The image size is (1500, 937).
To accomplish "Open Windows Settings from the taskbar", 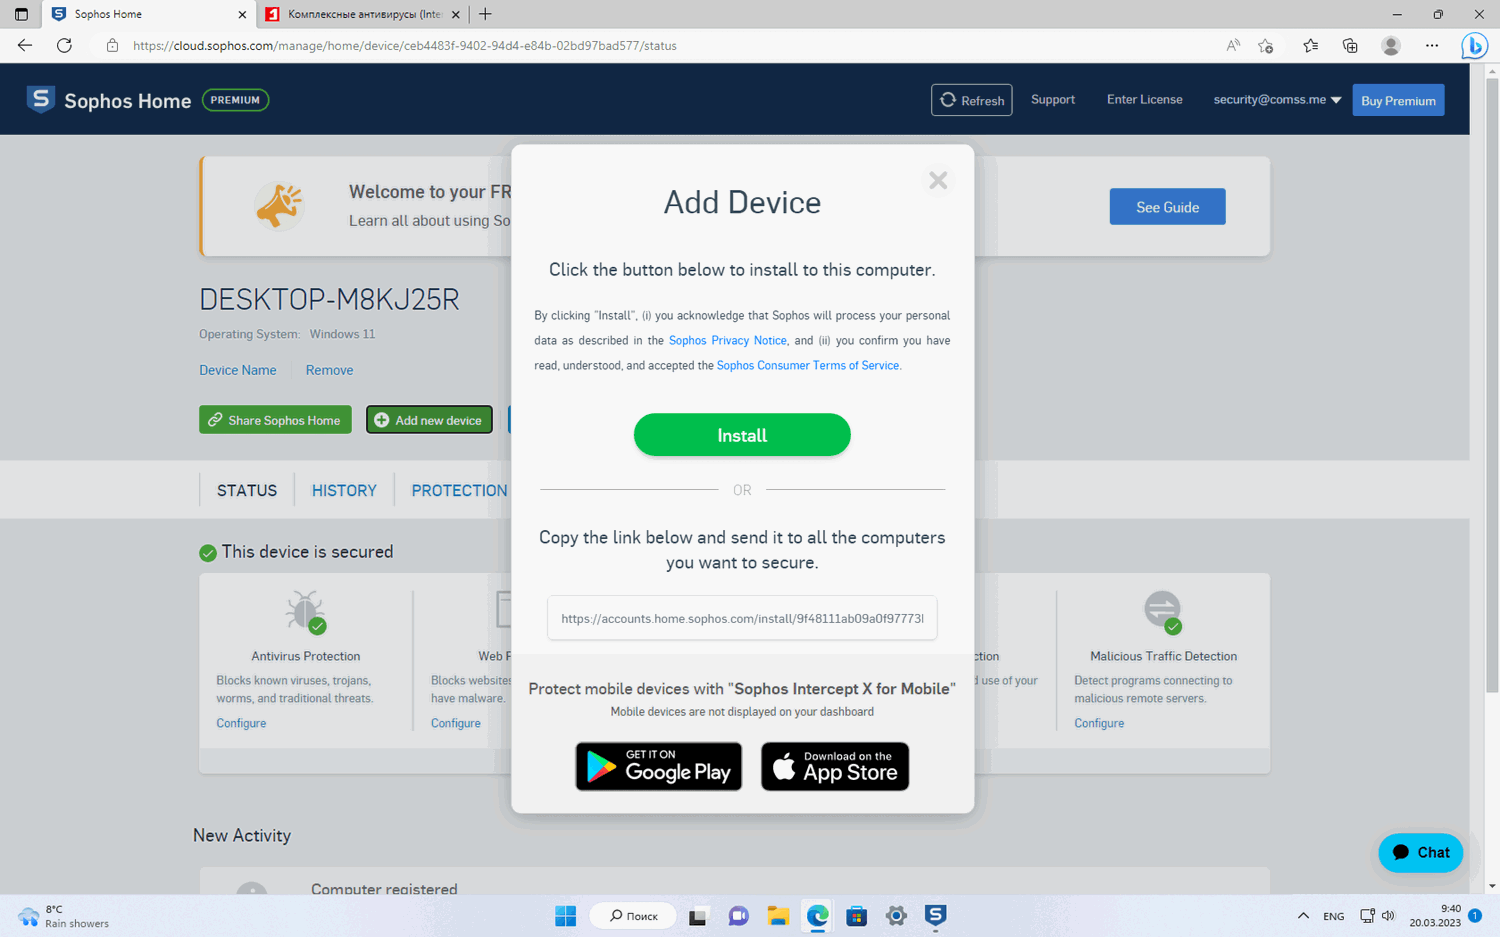I will point(896,915).
